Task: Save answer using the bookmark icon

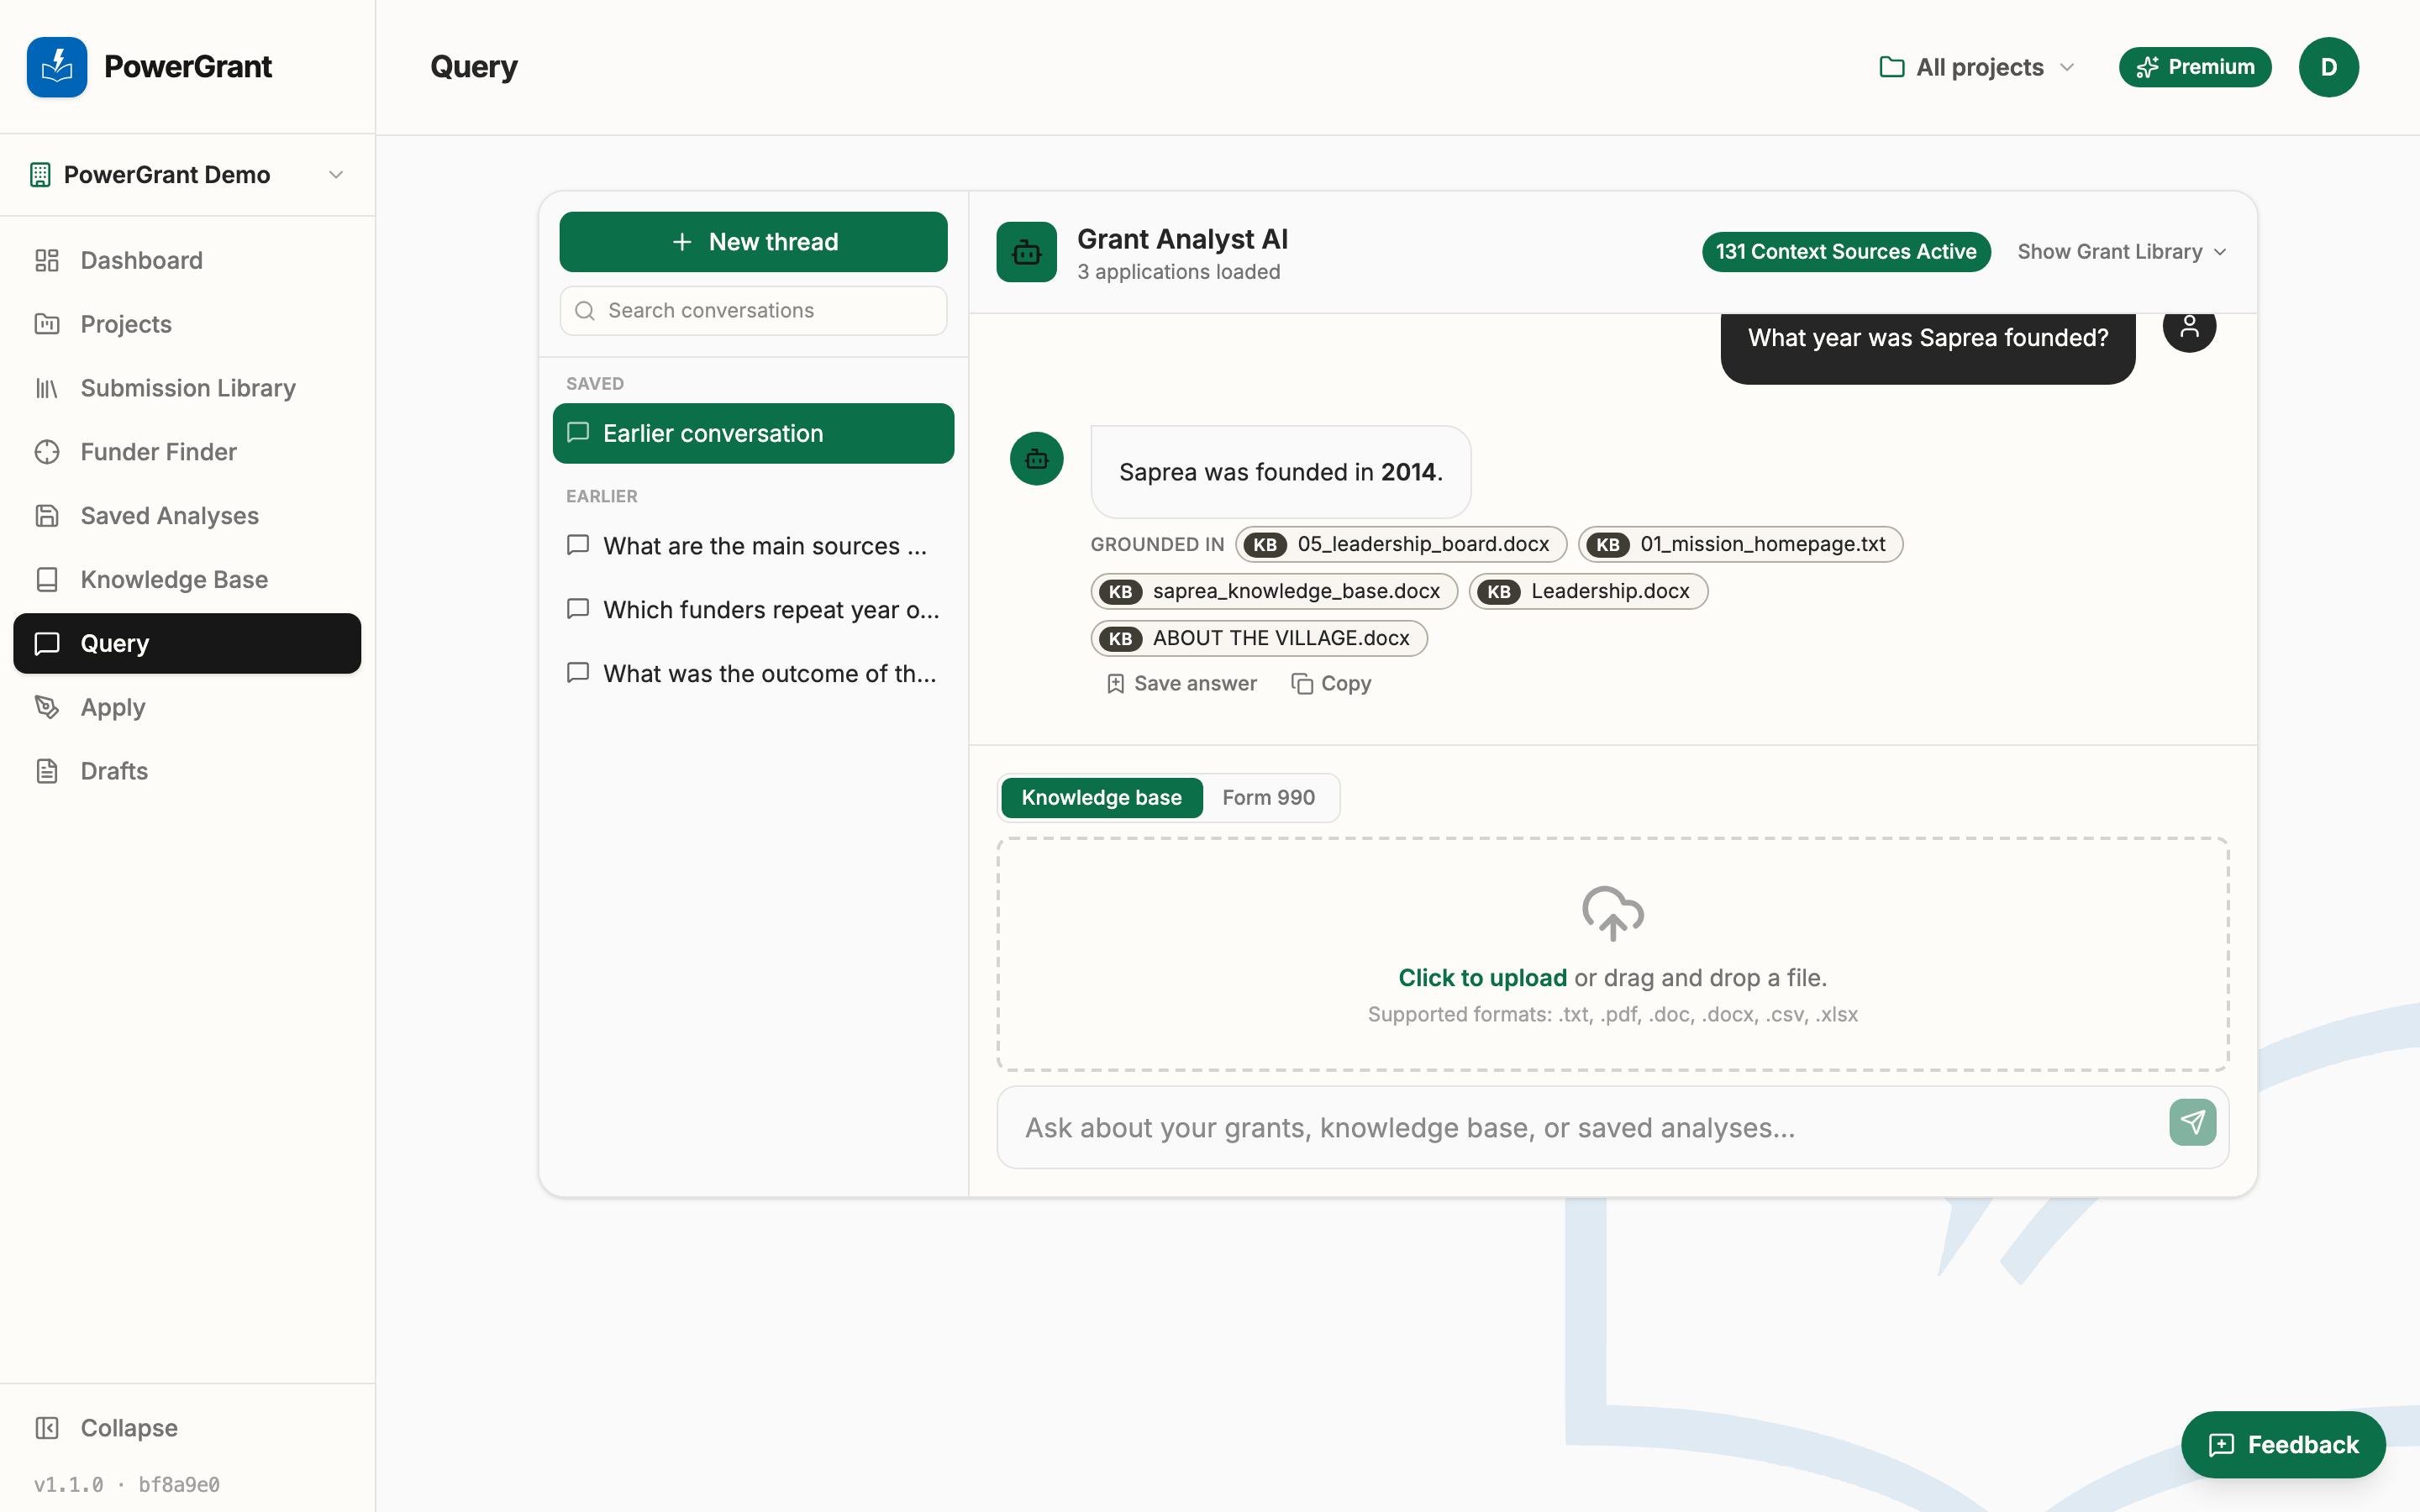Action: (1115, 684)
